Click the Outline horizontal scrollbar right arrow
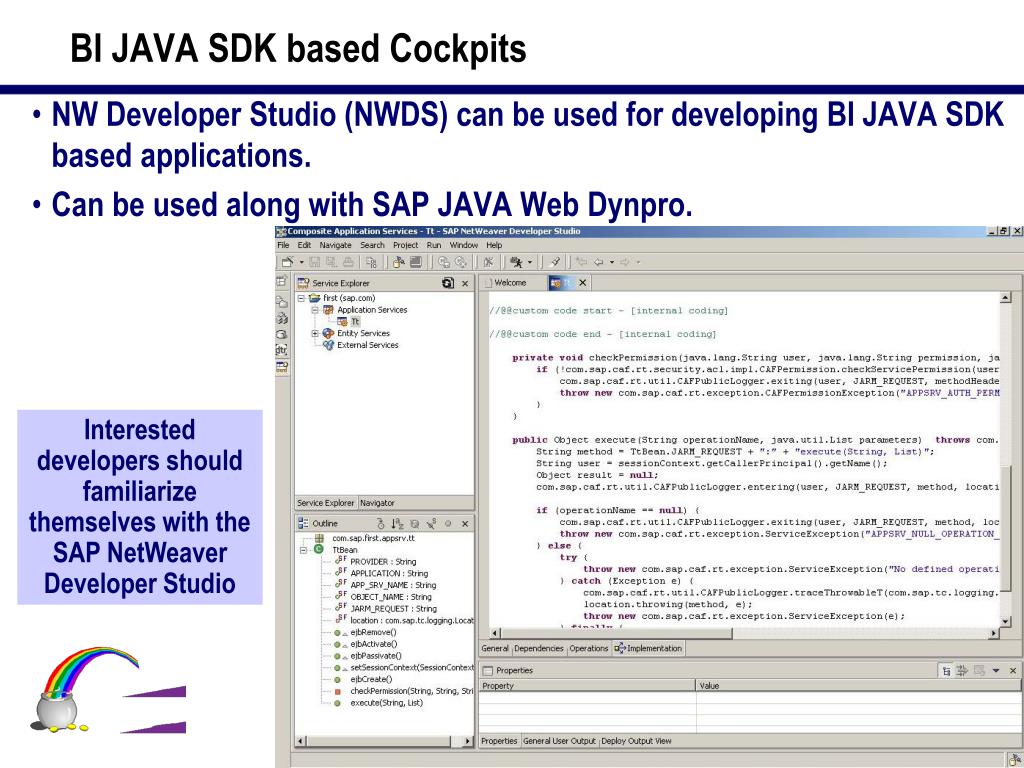Screen dimensions: 1024x768 pyautogui.click(x=467, y=741)
